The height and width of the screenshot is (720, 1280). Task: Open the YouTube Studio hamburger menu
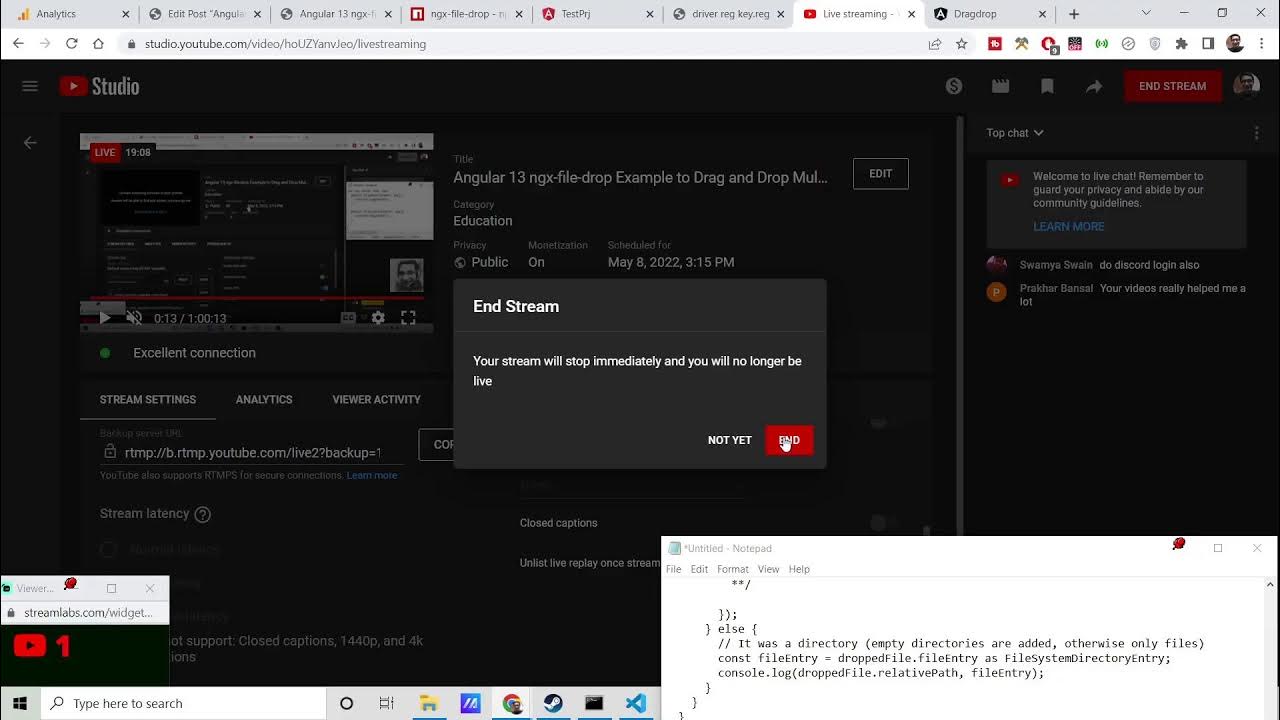[x=30, y=86]
